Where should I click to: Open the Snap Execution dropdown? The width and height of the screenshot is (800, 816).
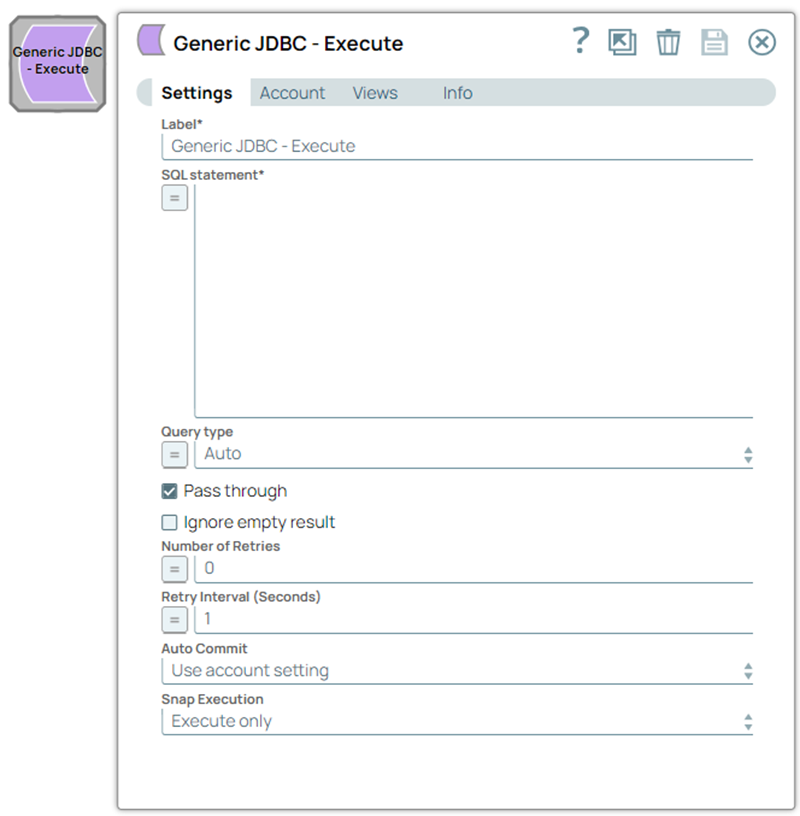(456, 722)
